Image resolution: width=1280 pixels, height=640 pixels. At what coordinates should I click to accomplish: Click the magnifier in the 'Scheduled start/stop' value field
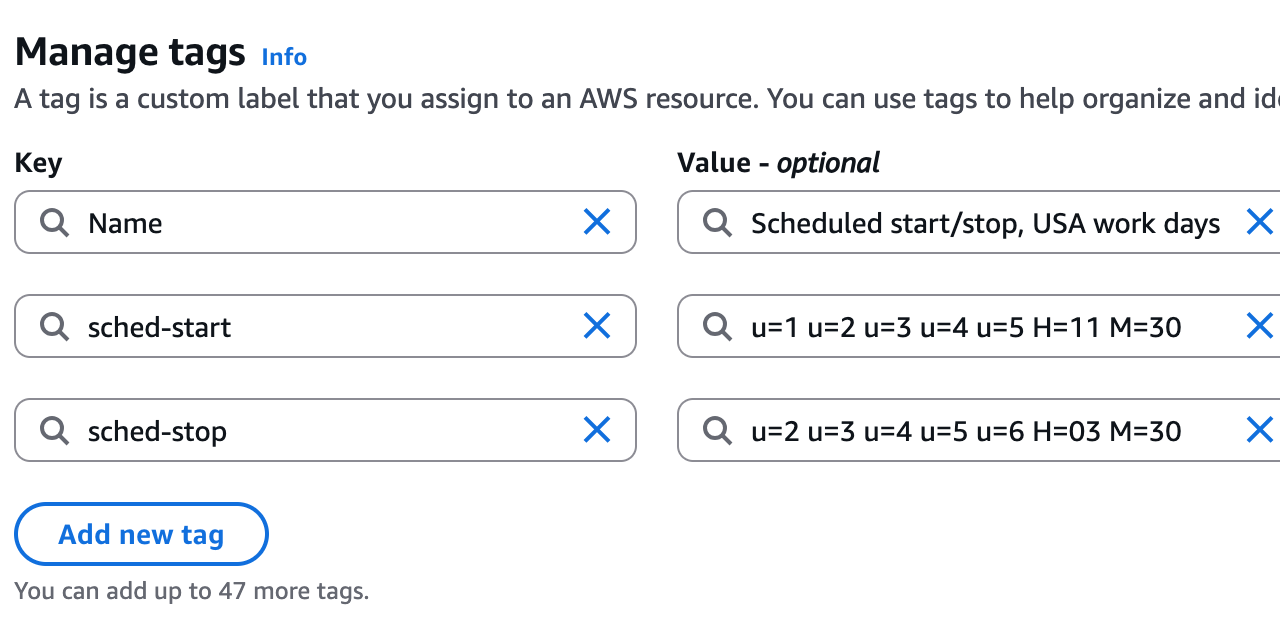coord(717,222)
